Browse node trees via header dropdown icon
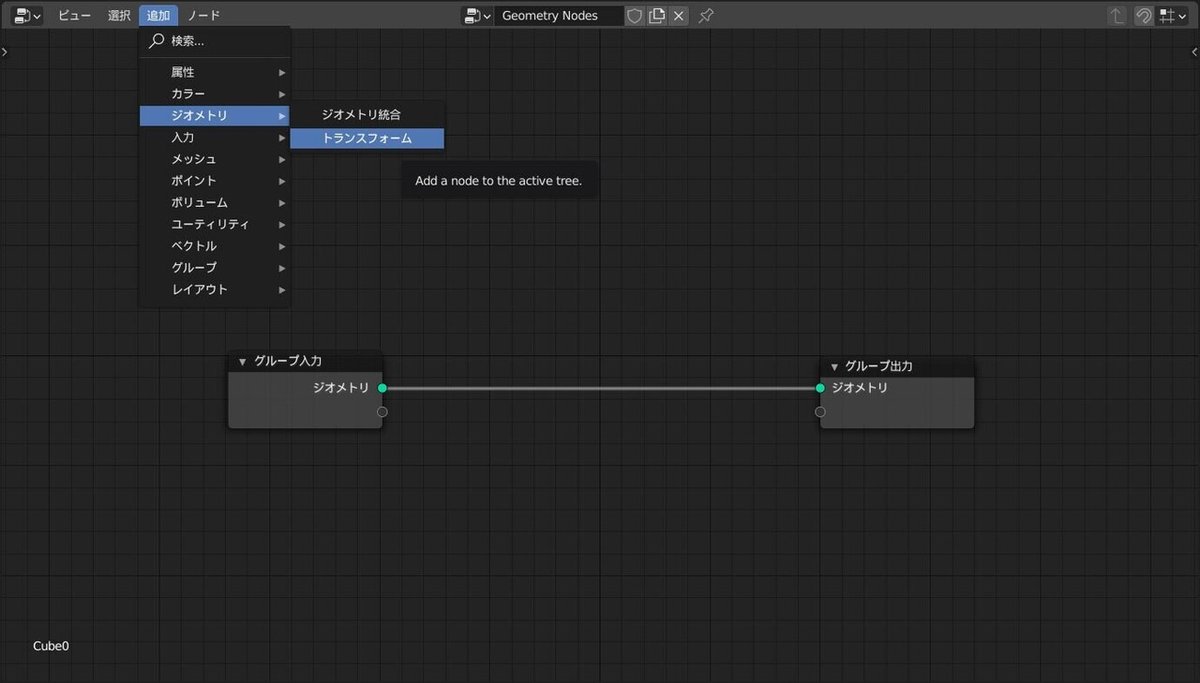 click(x=477, y=16)
